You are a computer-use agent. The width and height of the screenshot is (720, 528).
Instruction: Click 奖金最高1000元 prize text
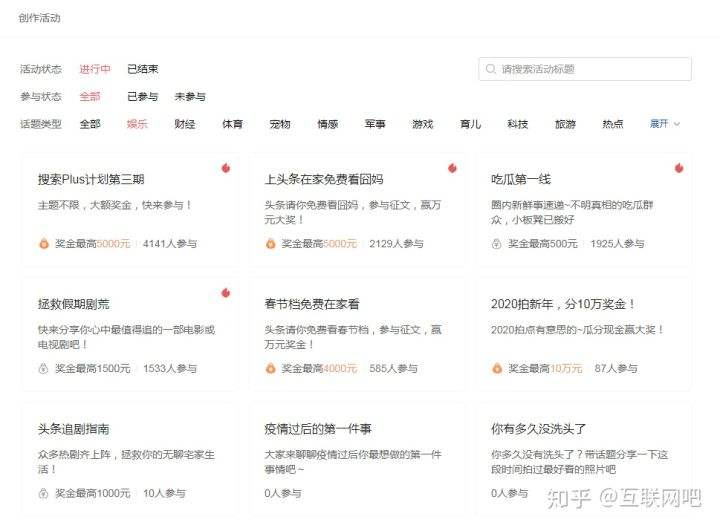click(x=93, y=494)
